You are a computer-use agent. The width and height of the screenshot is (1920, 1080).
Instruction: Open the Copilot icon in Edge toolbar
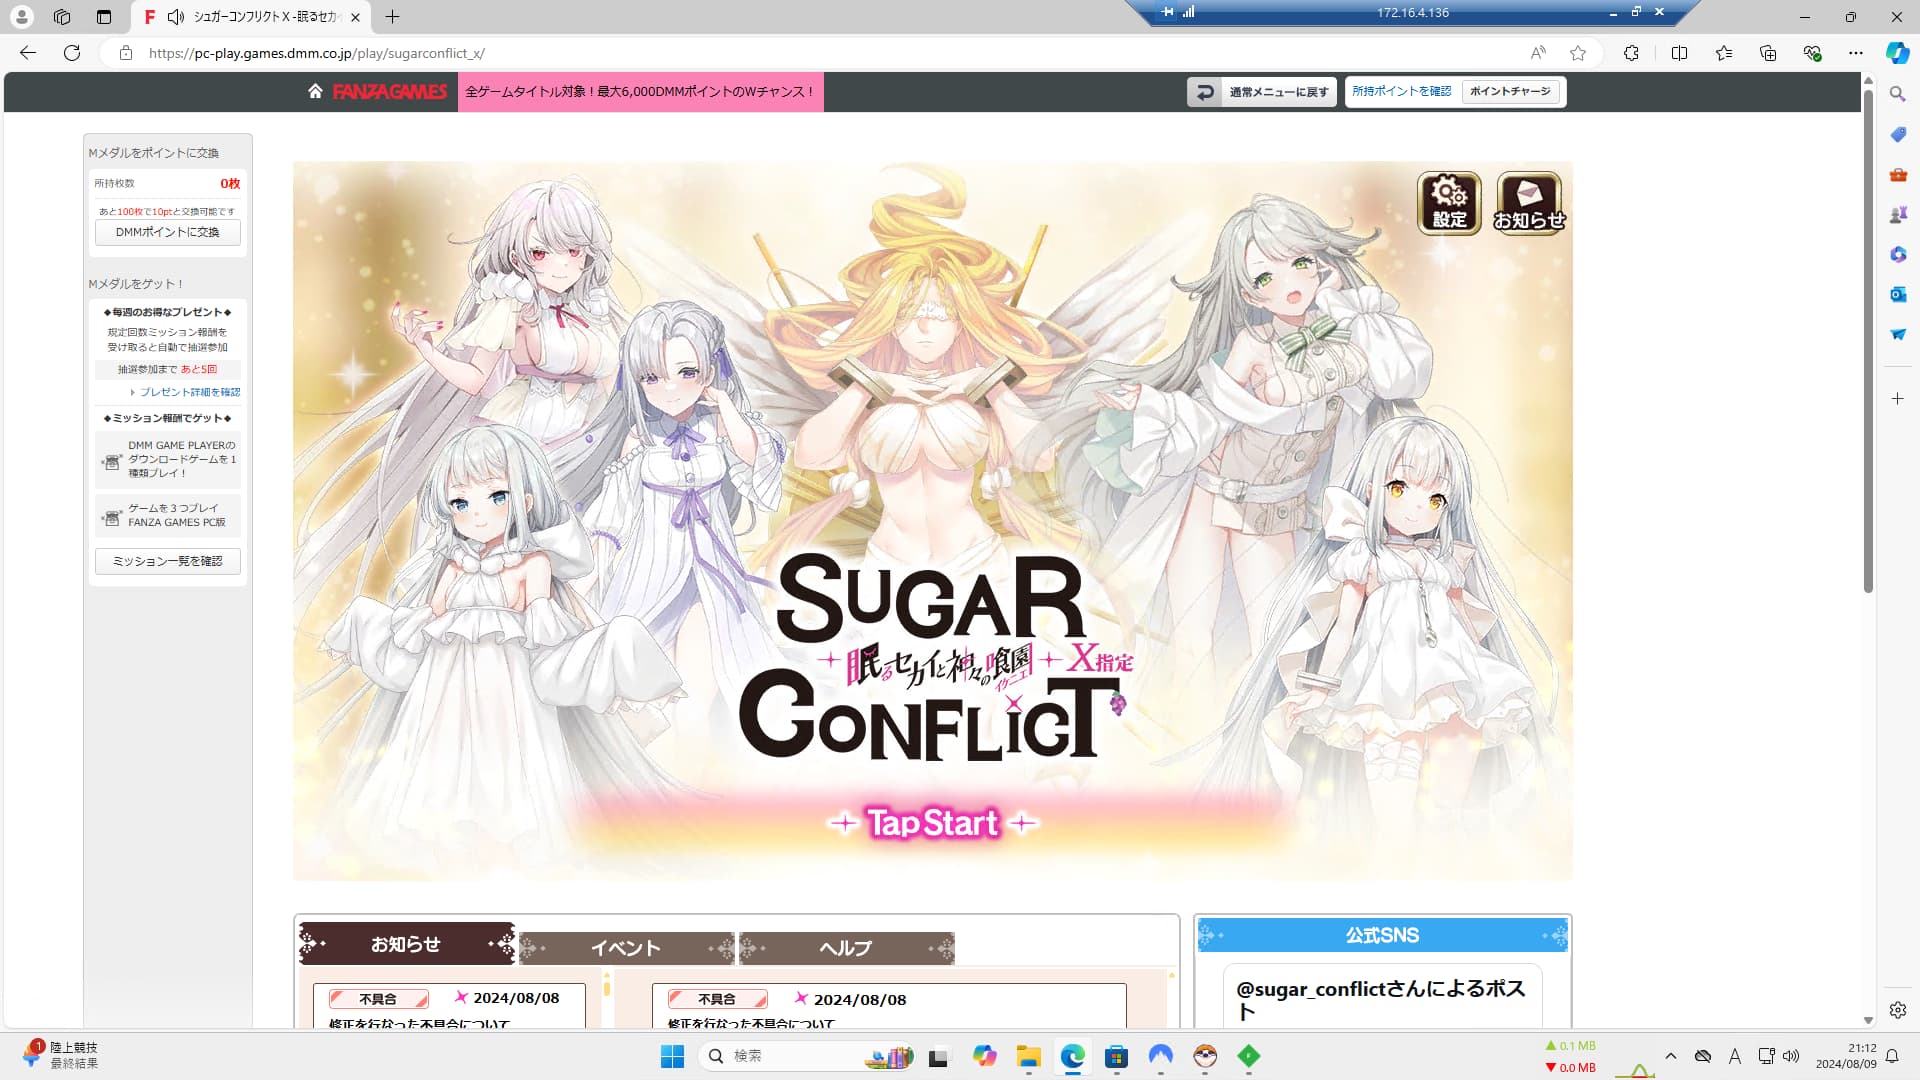(1897, 53)
